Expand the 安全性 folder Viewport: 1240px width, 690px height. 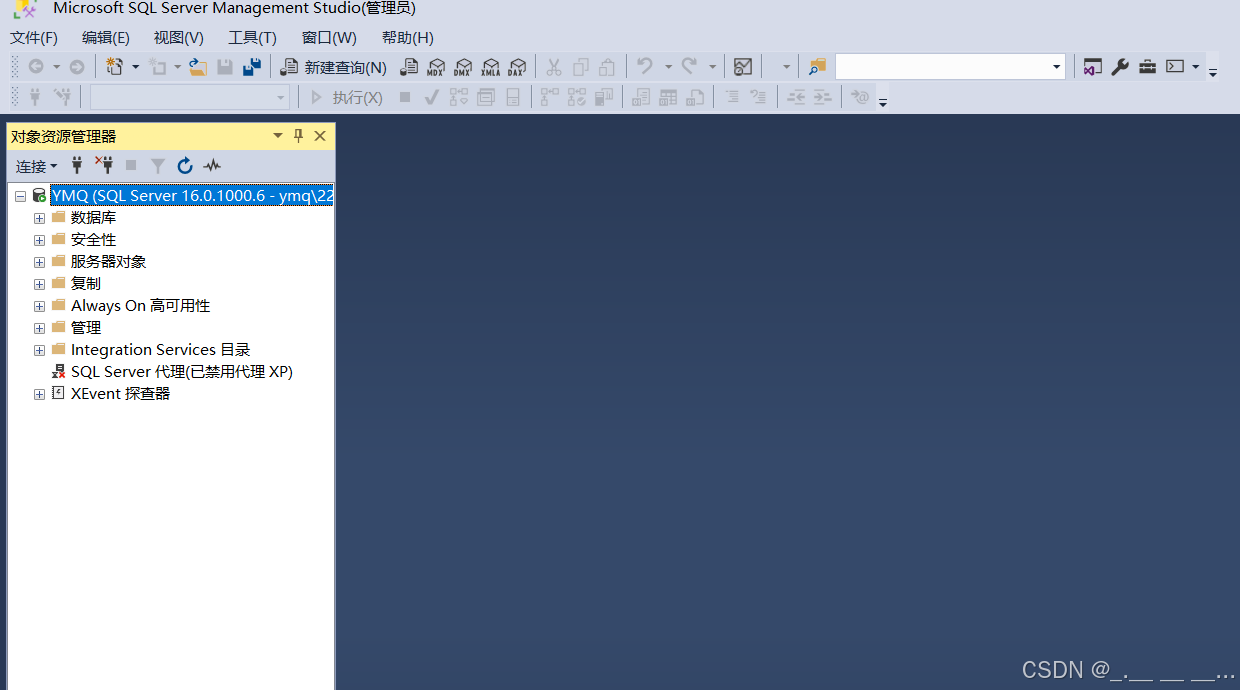(x=39, y=240)
